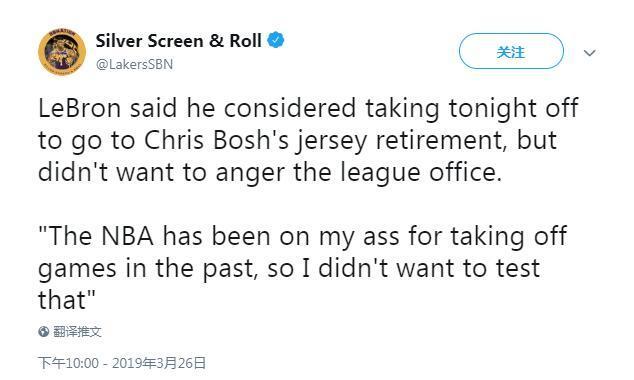634x380 pixels.
Task: Expand the tweet options chevron menu
Action: point(590,53)
